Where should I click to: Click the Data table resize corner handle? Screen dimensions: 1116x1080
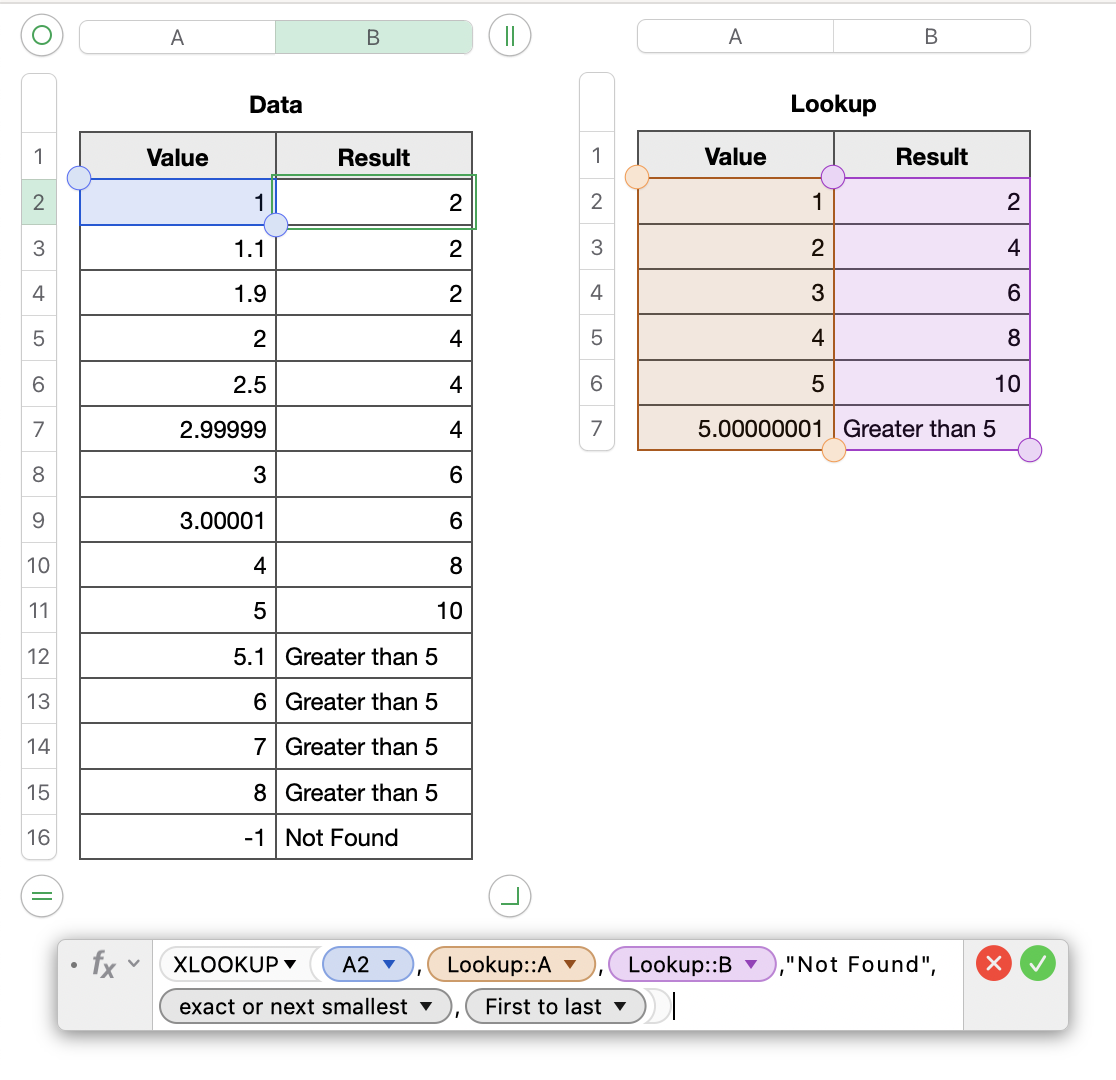tap(510, 896)
